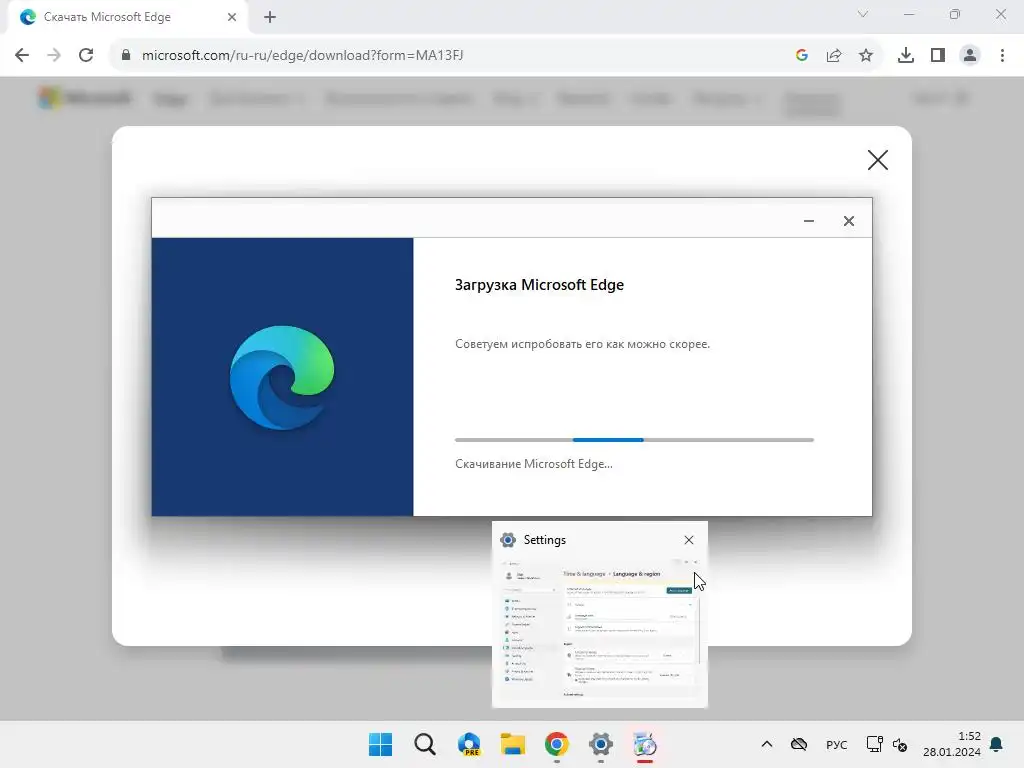Share this page via the share icon
The height and width of the screenshot is (768, 1024).
pos(834,55)
